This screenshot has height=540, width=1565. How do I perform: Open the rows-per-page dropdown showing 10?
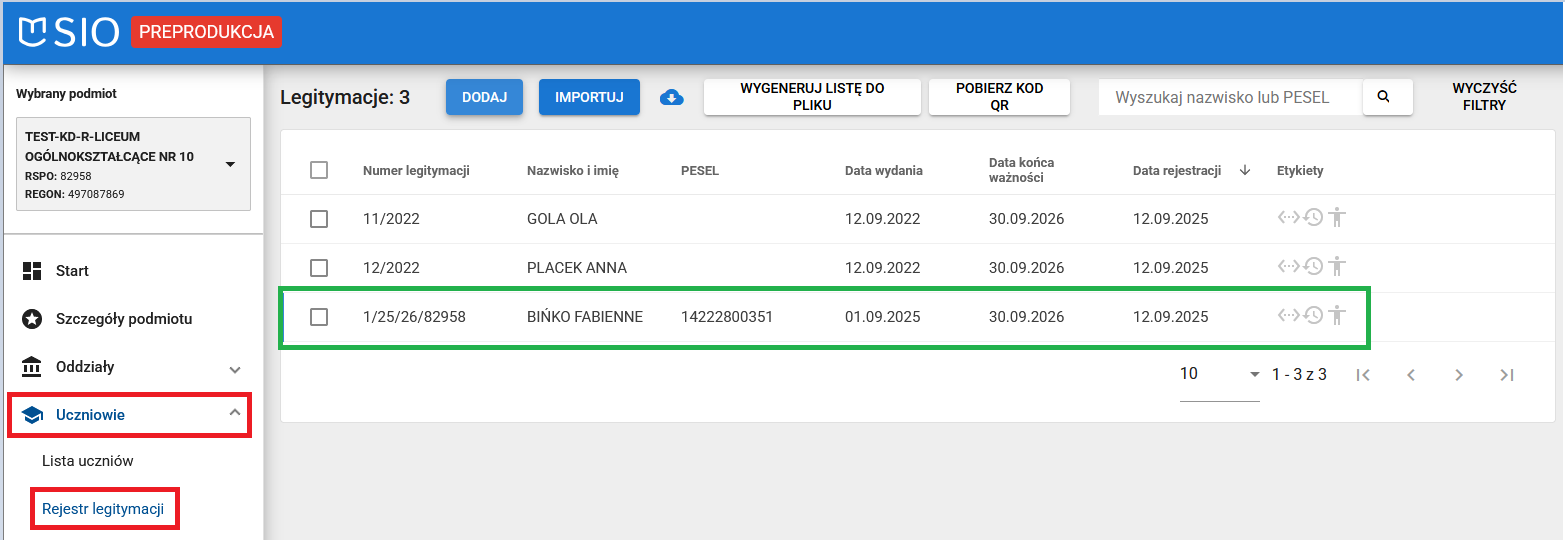pyautogui.click(x=1220, y=375)
